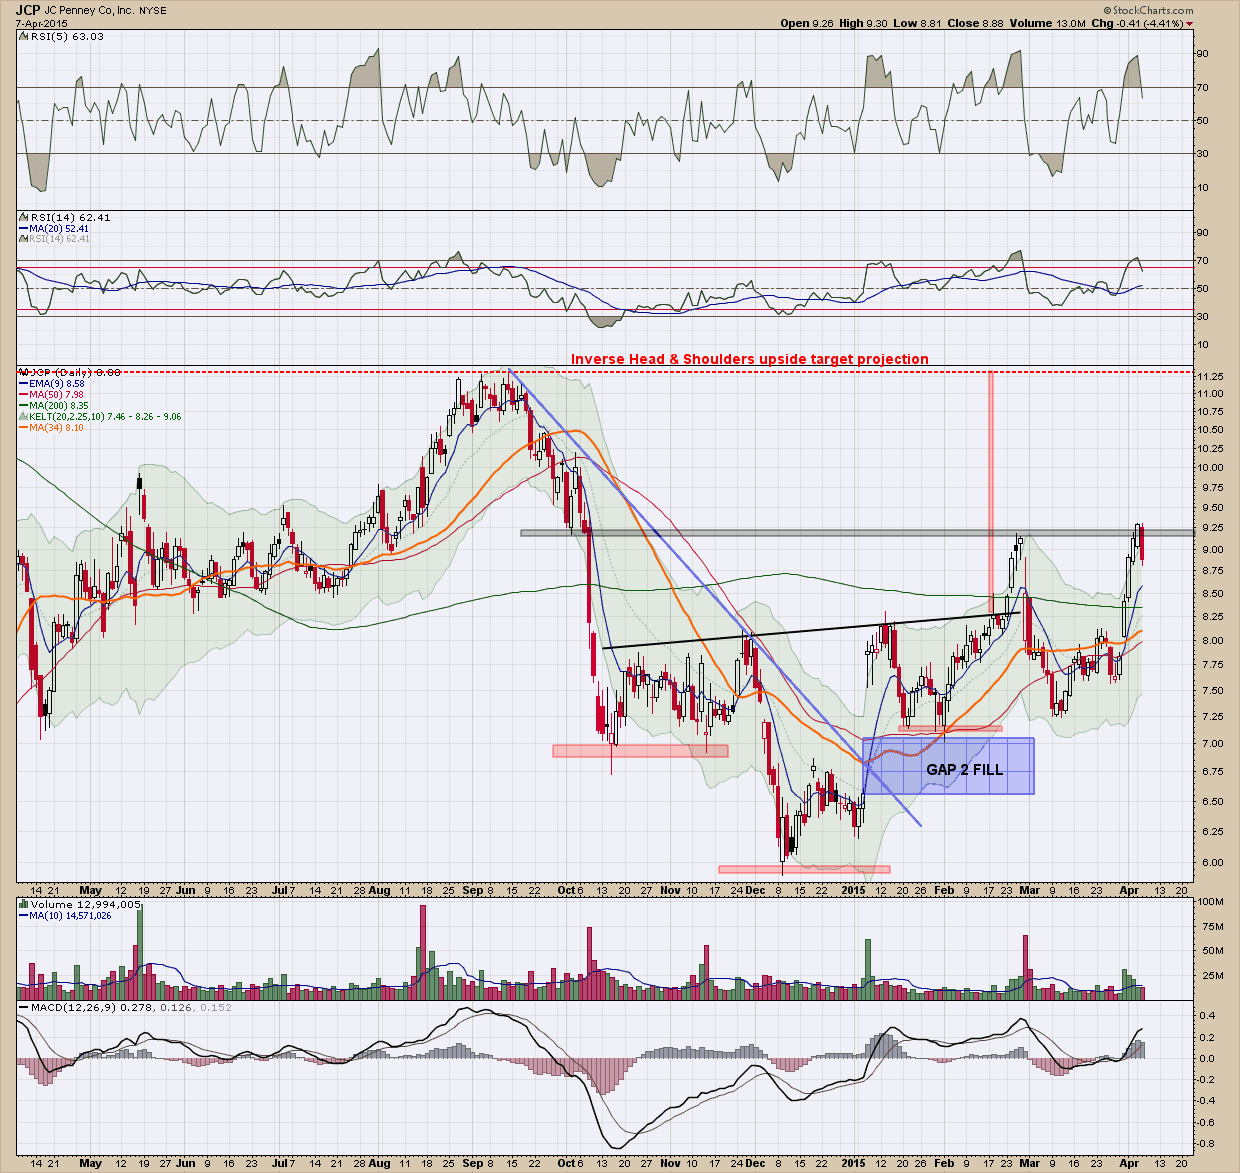Click the 'High 9.30' value in header
This screenshot has width=1240, height=1173.
click(x=864, y=23)
